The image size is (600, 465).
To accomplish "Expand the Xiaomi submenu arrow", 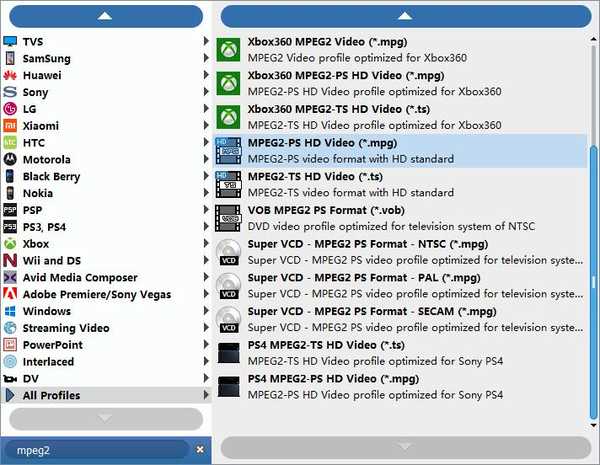I will click(206, 125).
